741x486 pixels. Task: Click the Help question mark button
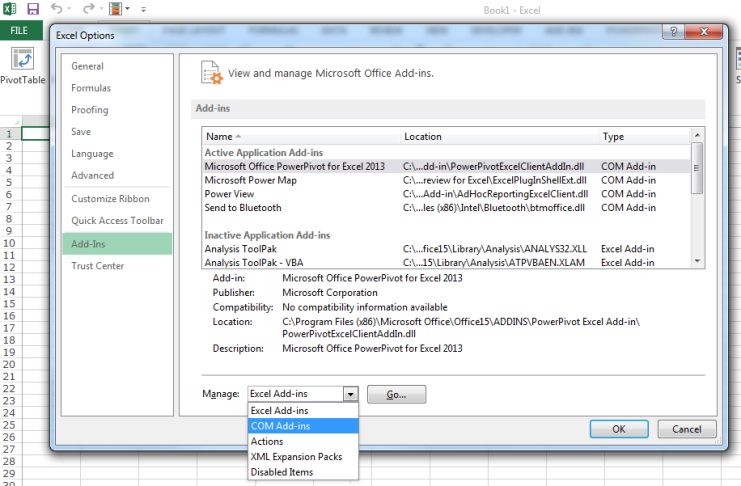673,32
